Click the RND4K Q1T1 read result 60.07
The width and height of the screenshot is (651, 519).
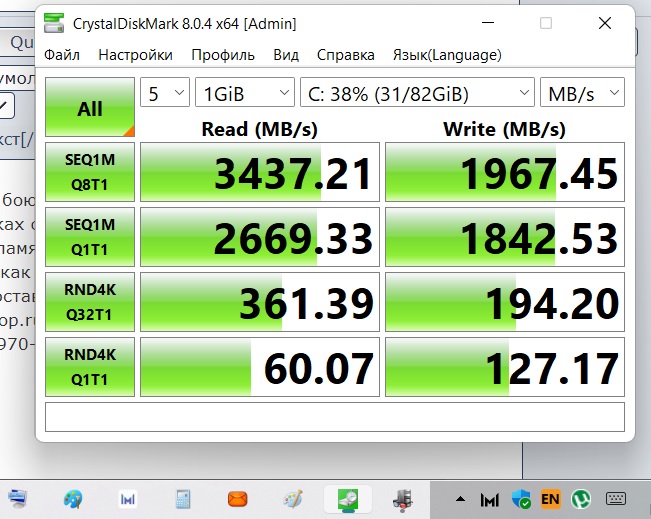260,367
